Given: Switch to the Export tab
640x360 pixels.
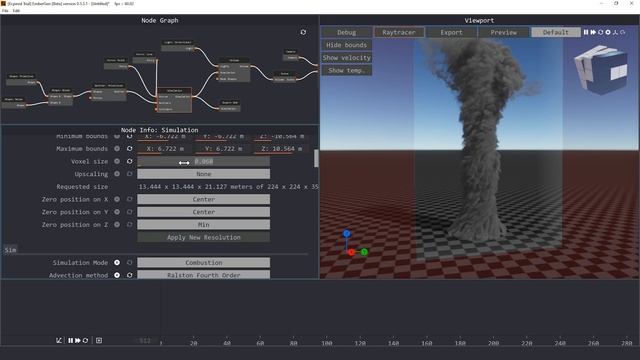Looking at the screenshot, I should coord(451,32).
